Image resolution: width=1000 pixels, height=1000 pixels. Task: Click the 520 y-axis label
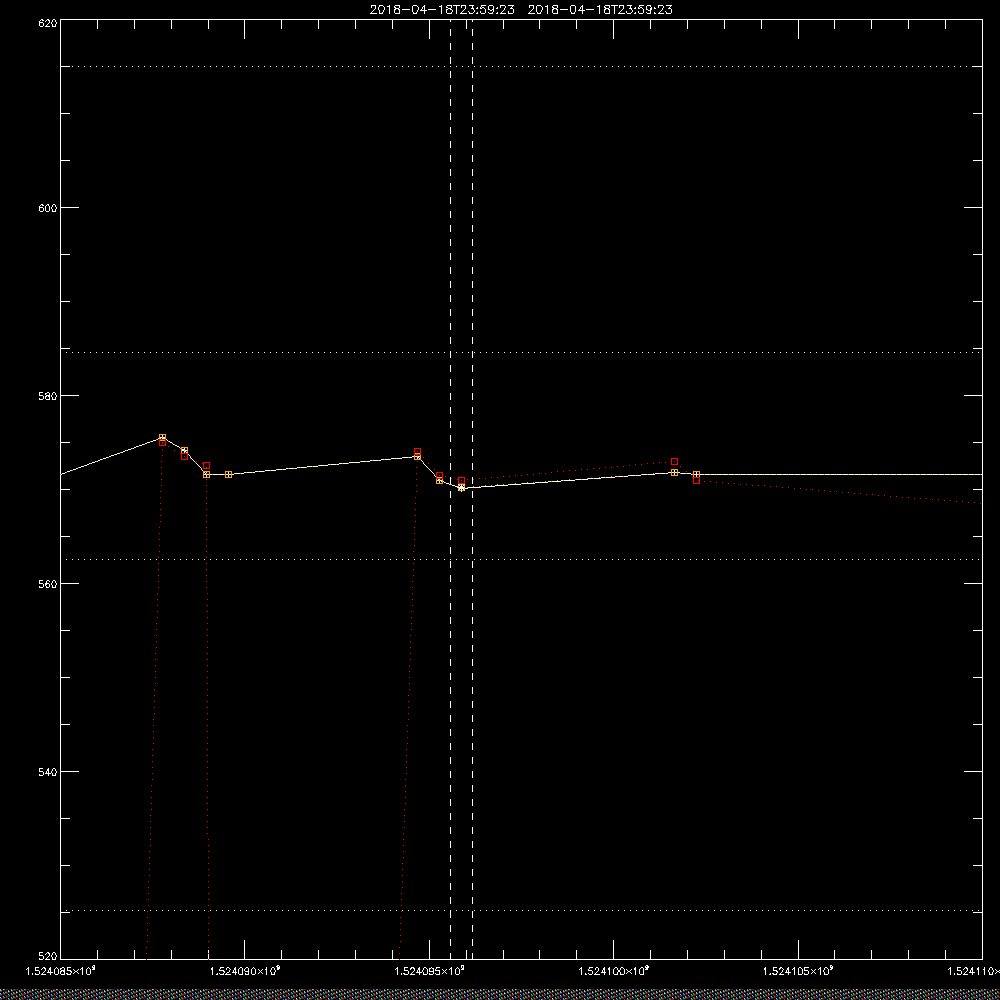(x=48, y=957)
